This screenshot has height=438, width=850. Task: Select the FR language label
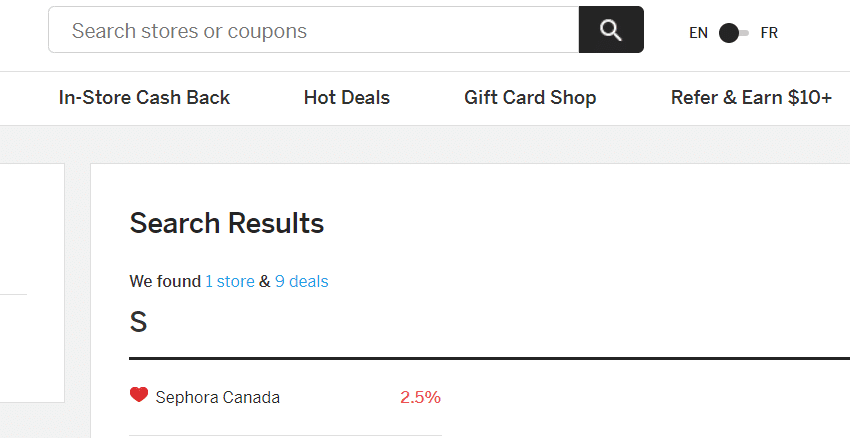point(769,33)
